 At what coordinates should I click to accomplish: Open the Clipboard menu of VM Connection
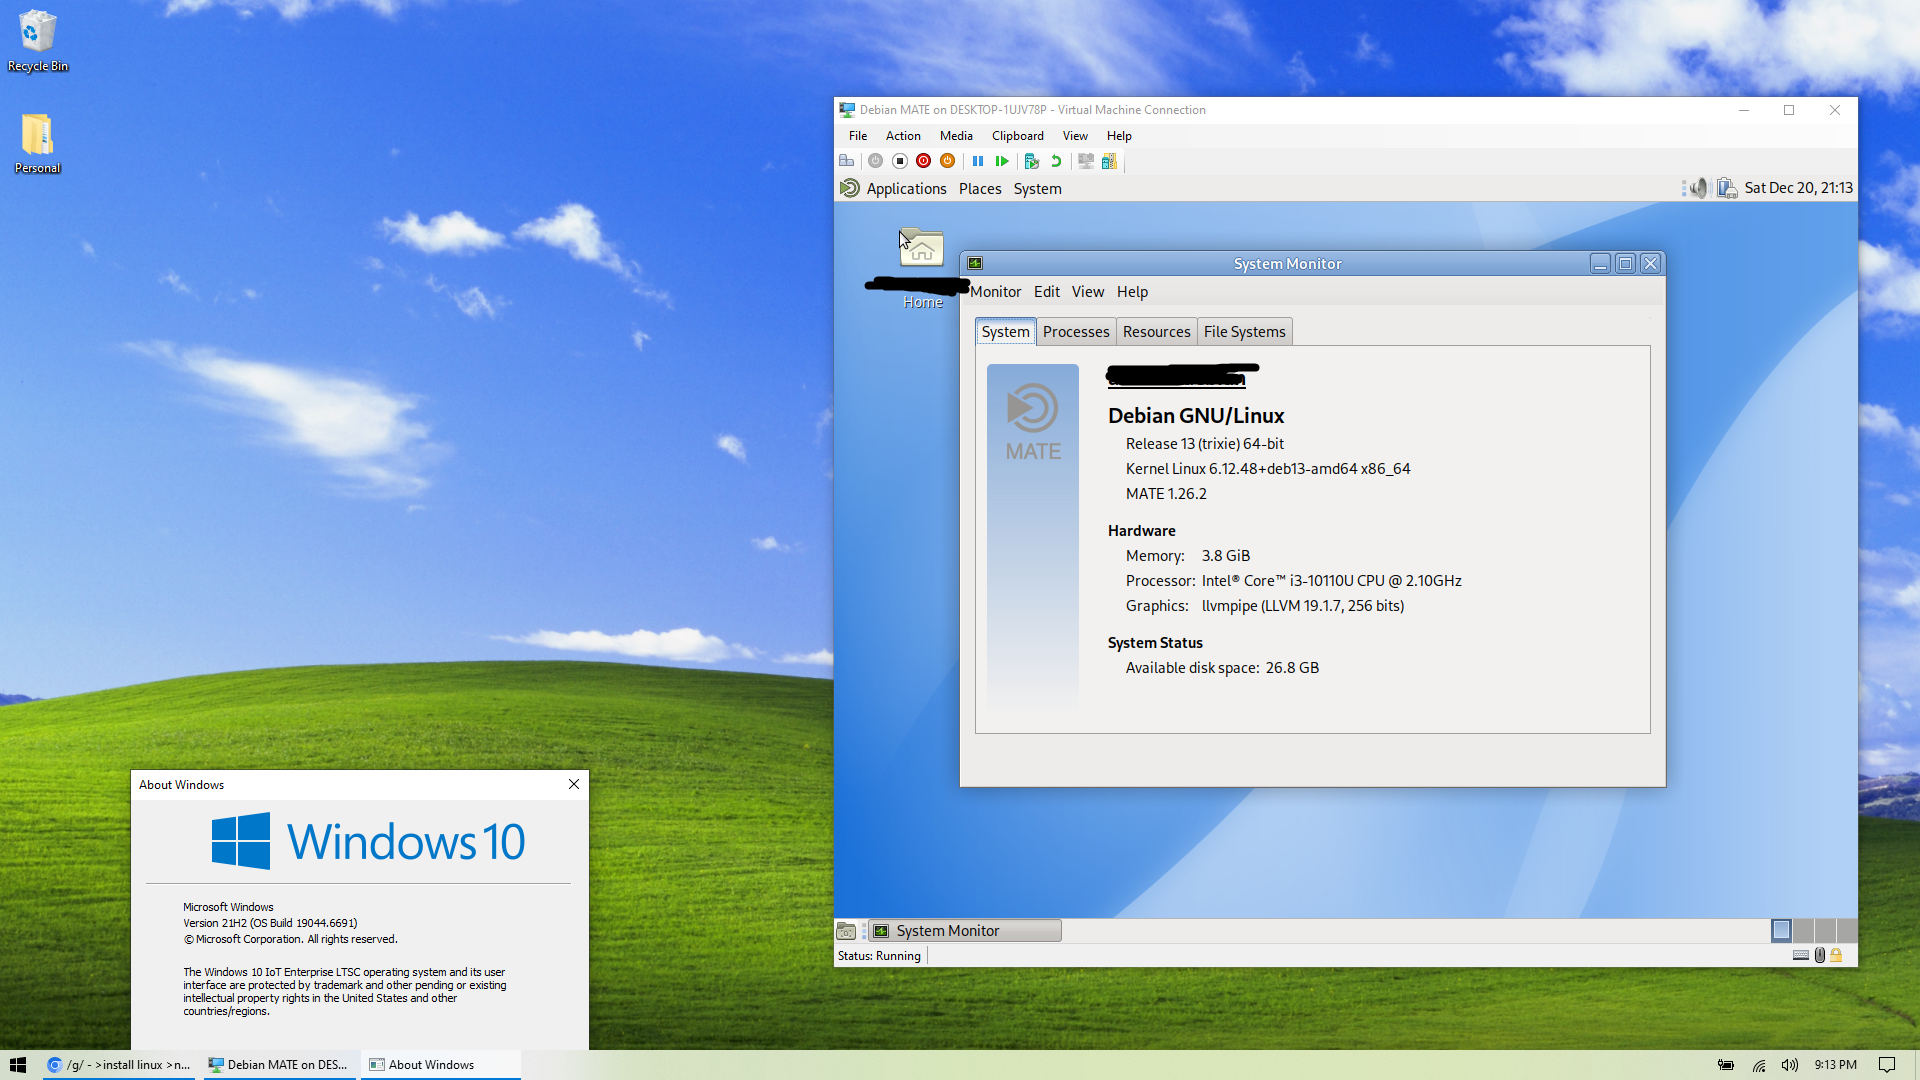[x=1017, y=136]
